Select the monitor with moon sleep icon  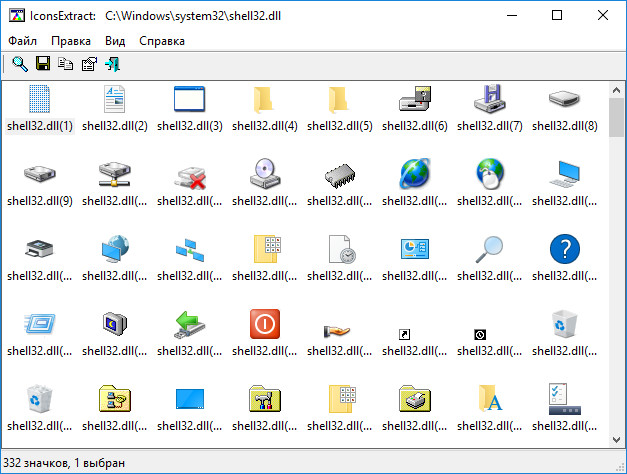pos(114,324)
